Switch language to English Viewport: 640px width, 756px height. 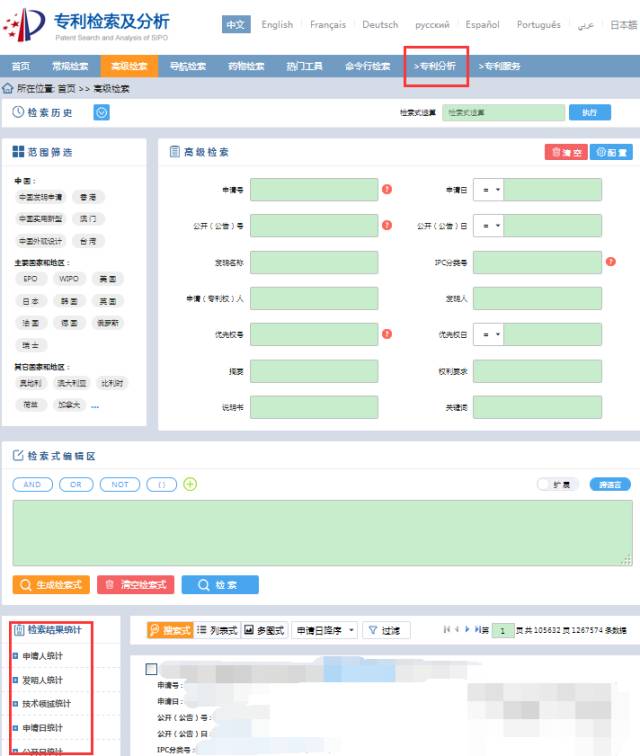pos(277,25)
